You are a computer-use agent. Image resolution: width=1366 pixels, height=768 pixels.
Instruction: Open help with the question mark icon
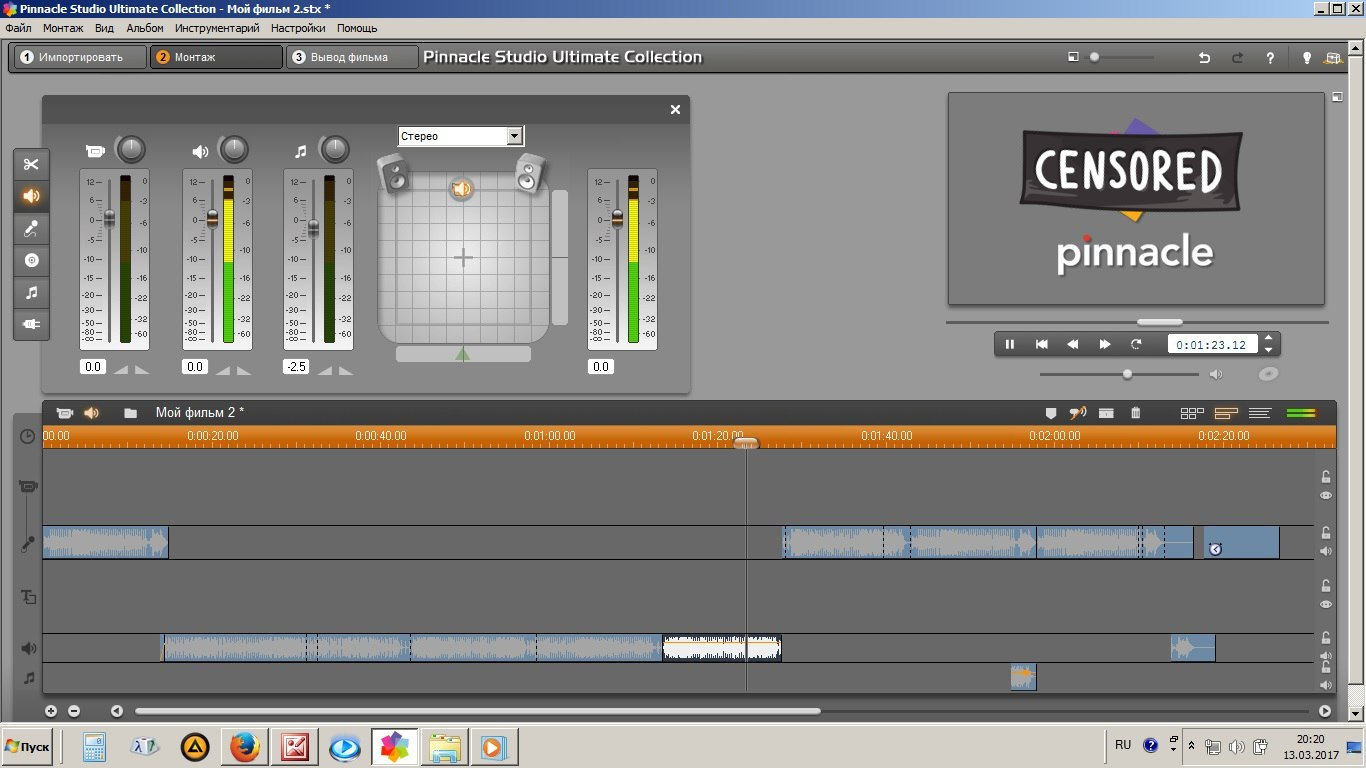[1270, 58]
